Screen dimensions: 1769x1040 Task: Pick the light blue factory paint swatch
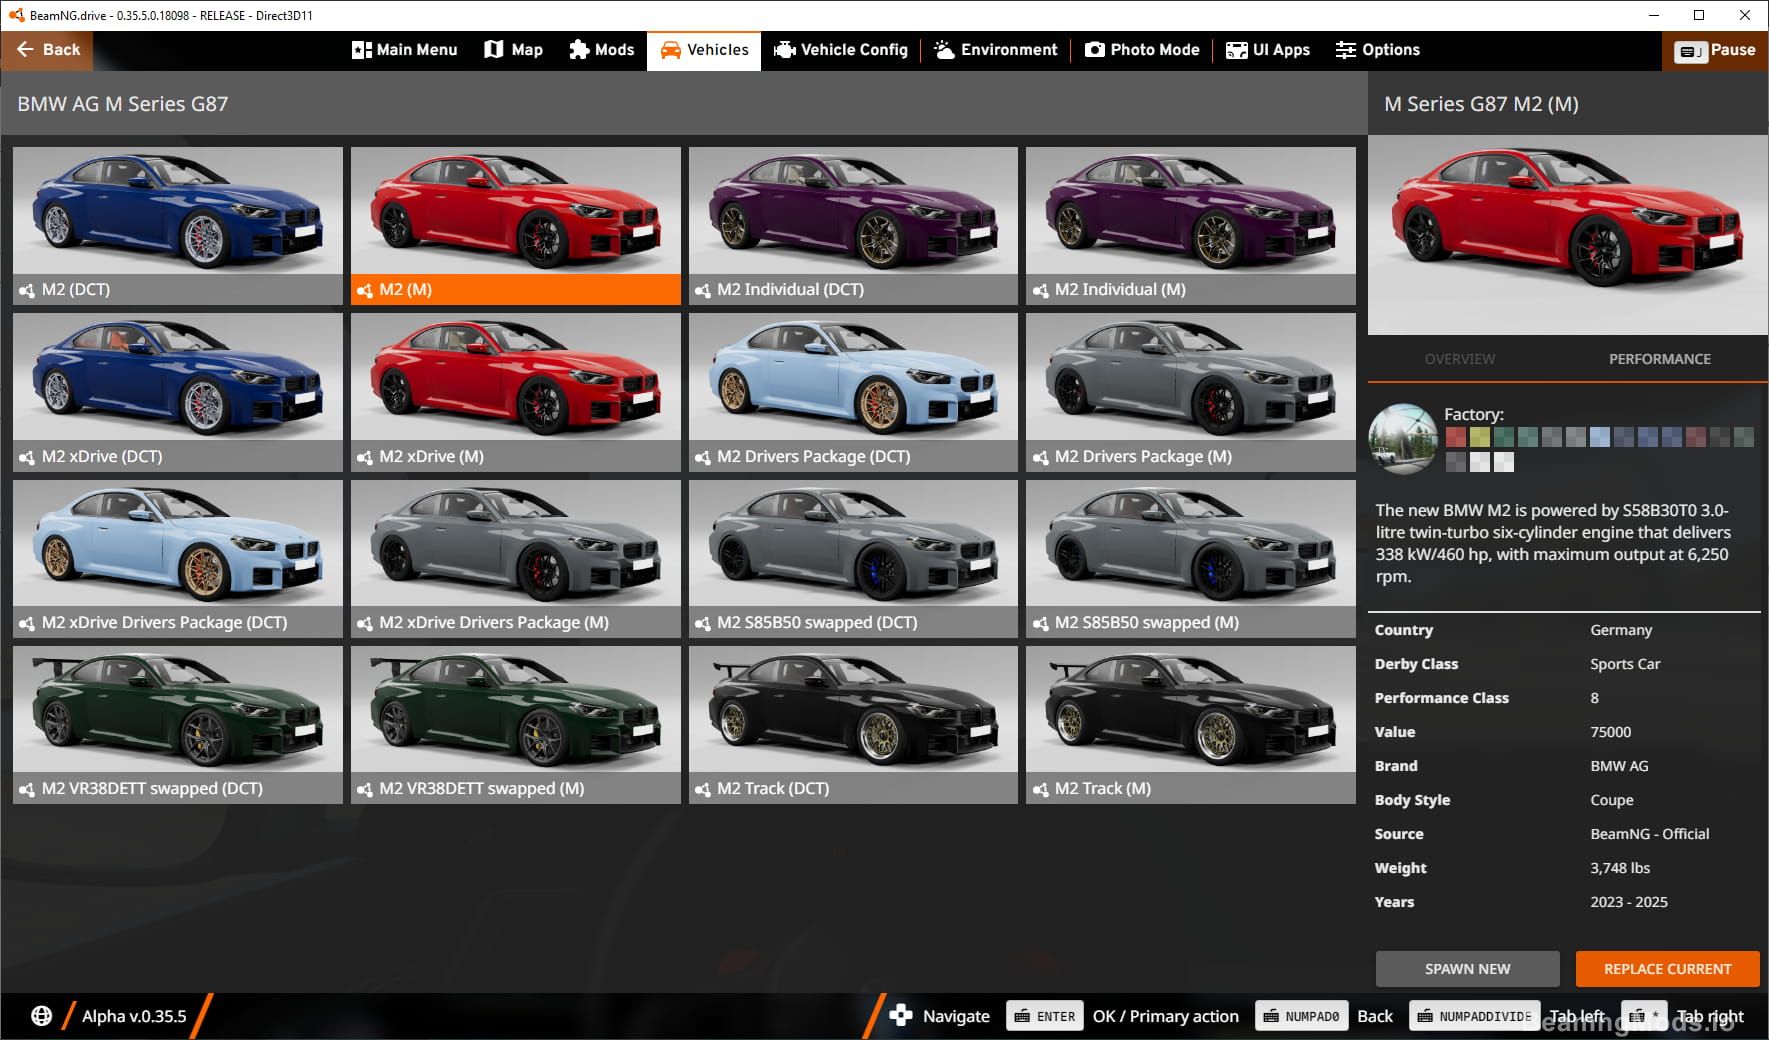point(1600,437)
